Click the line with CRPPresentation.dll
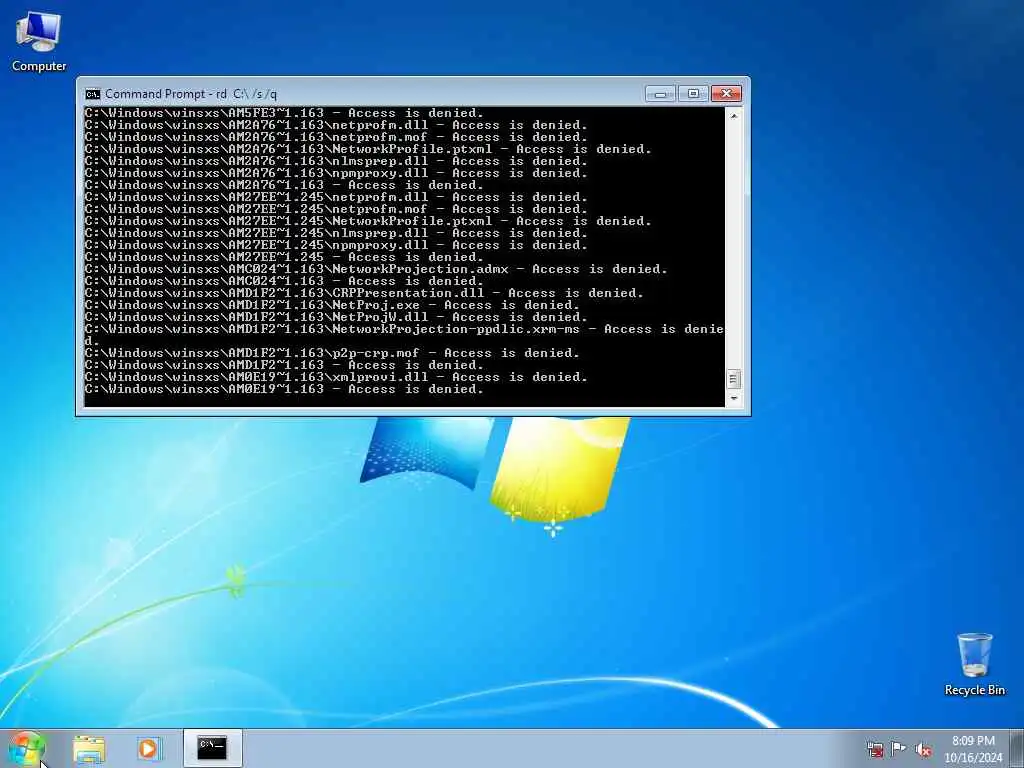Image resolution: width=1024 pixels, height=768 pixels. click(x=364, y=293)
